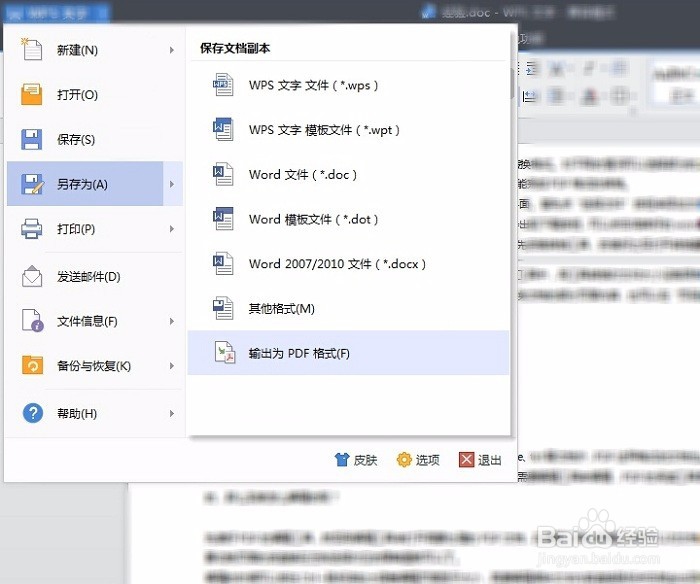
Task: Save as Word 文件 (*.doc)
Action: 348,174
